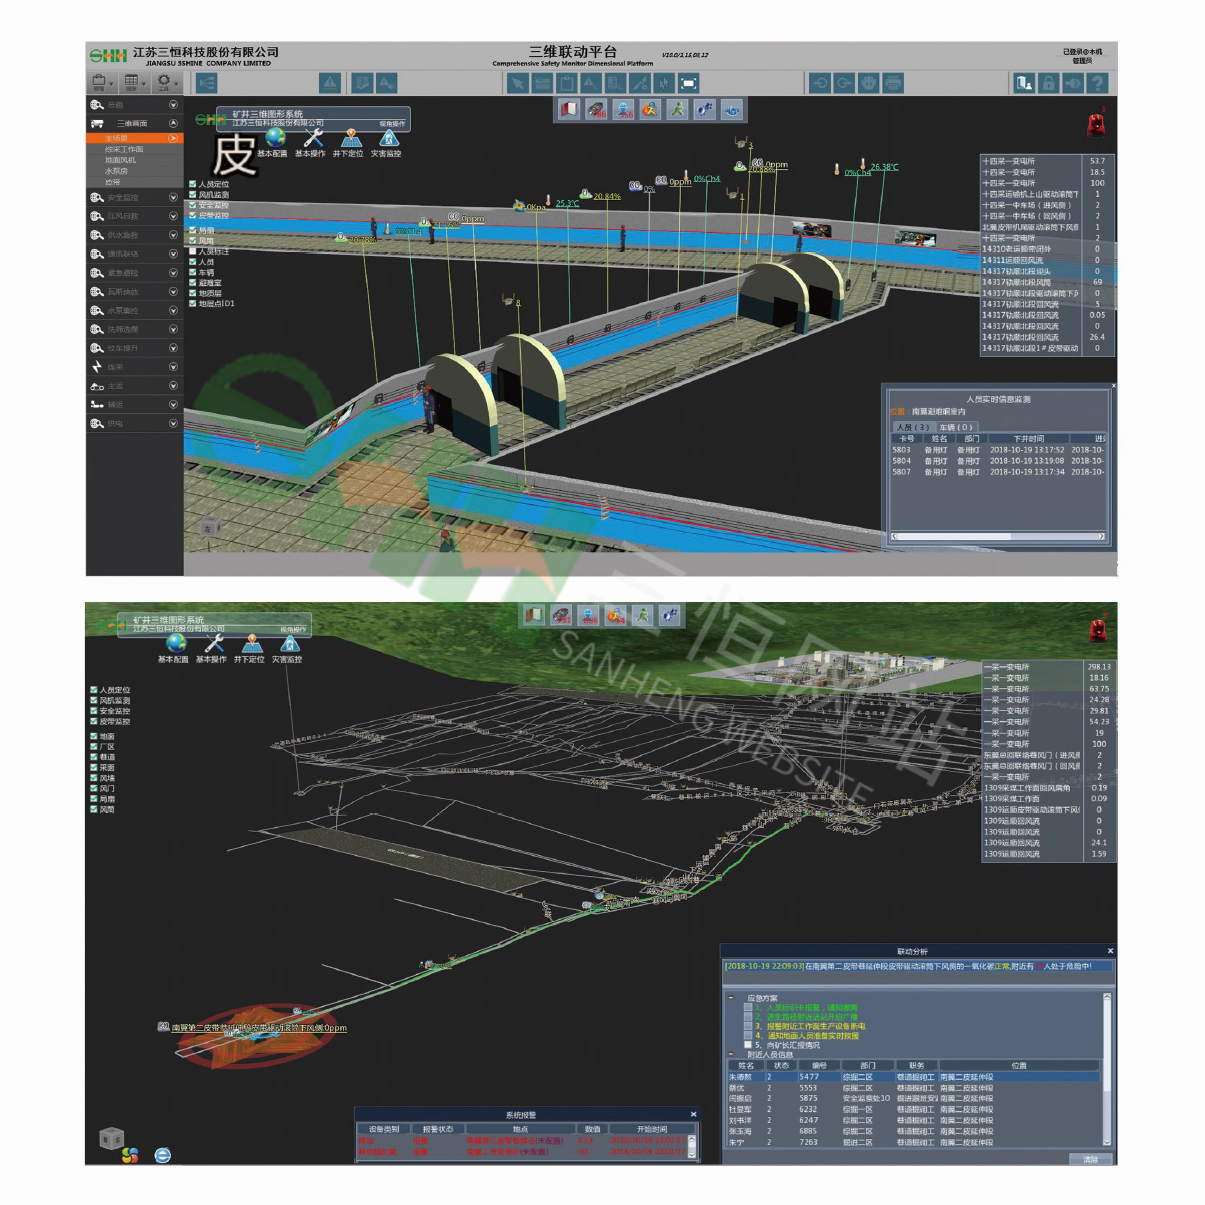
Task: Click the printer icon in top toolbar
Action: 893,83
